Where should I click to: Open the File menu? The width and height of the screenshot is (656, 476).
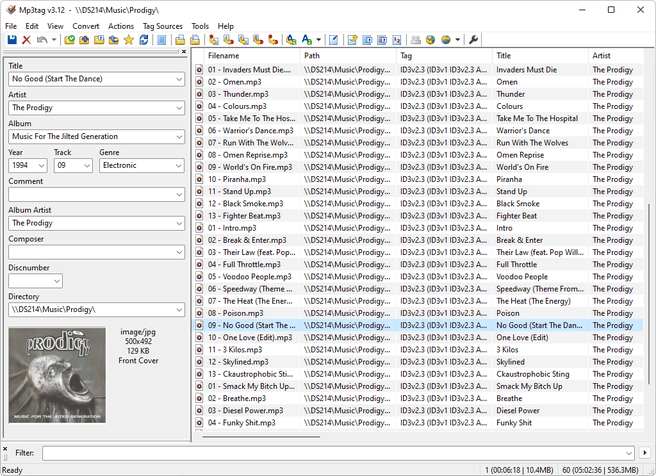[11, 26]
